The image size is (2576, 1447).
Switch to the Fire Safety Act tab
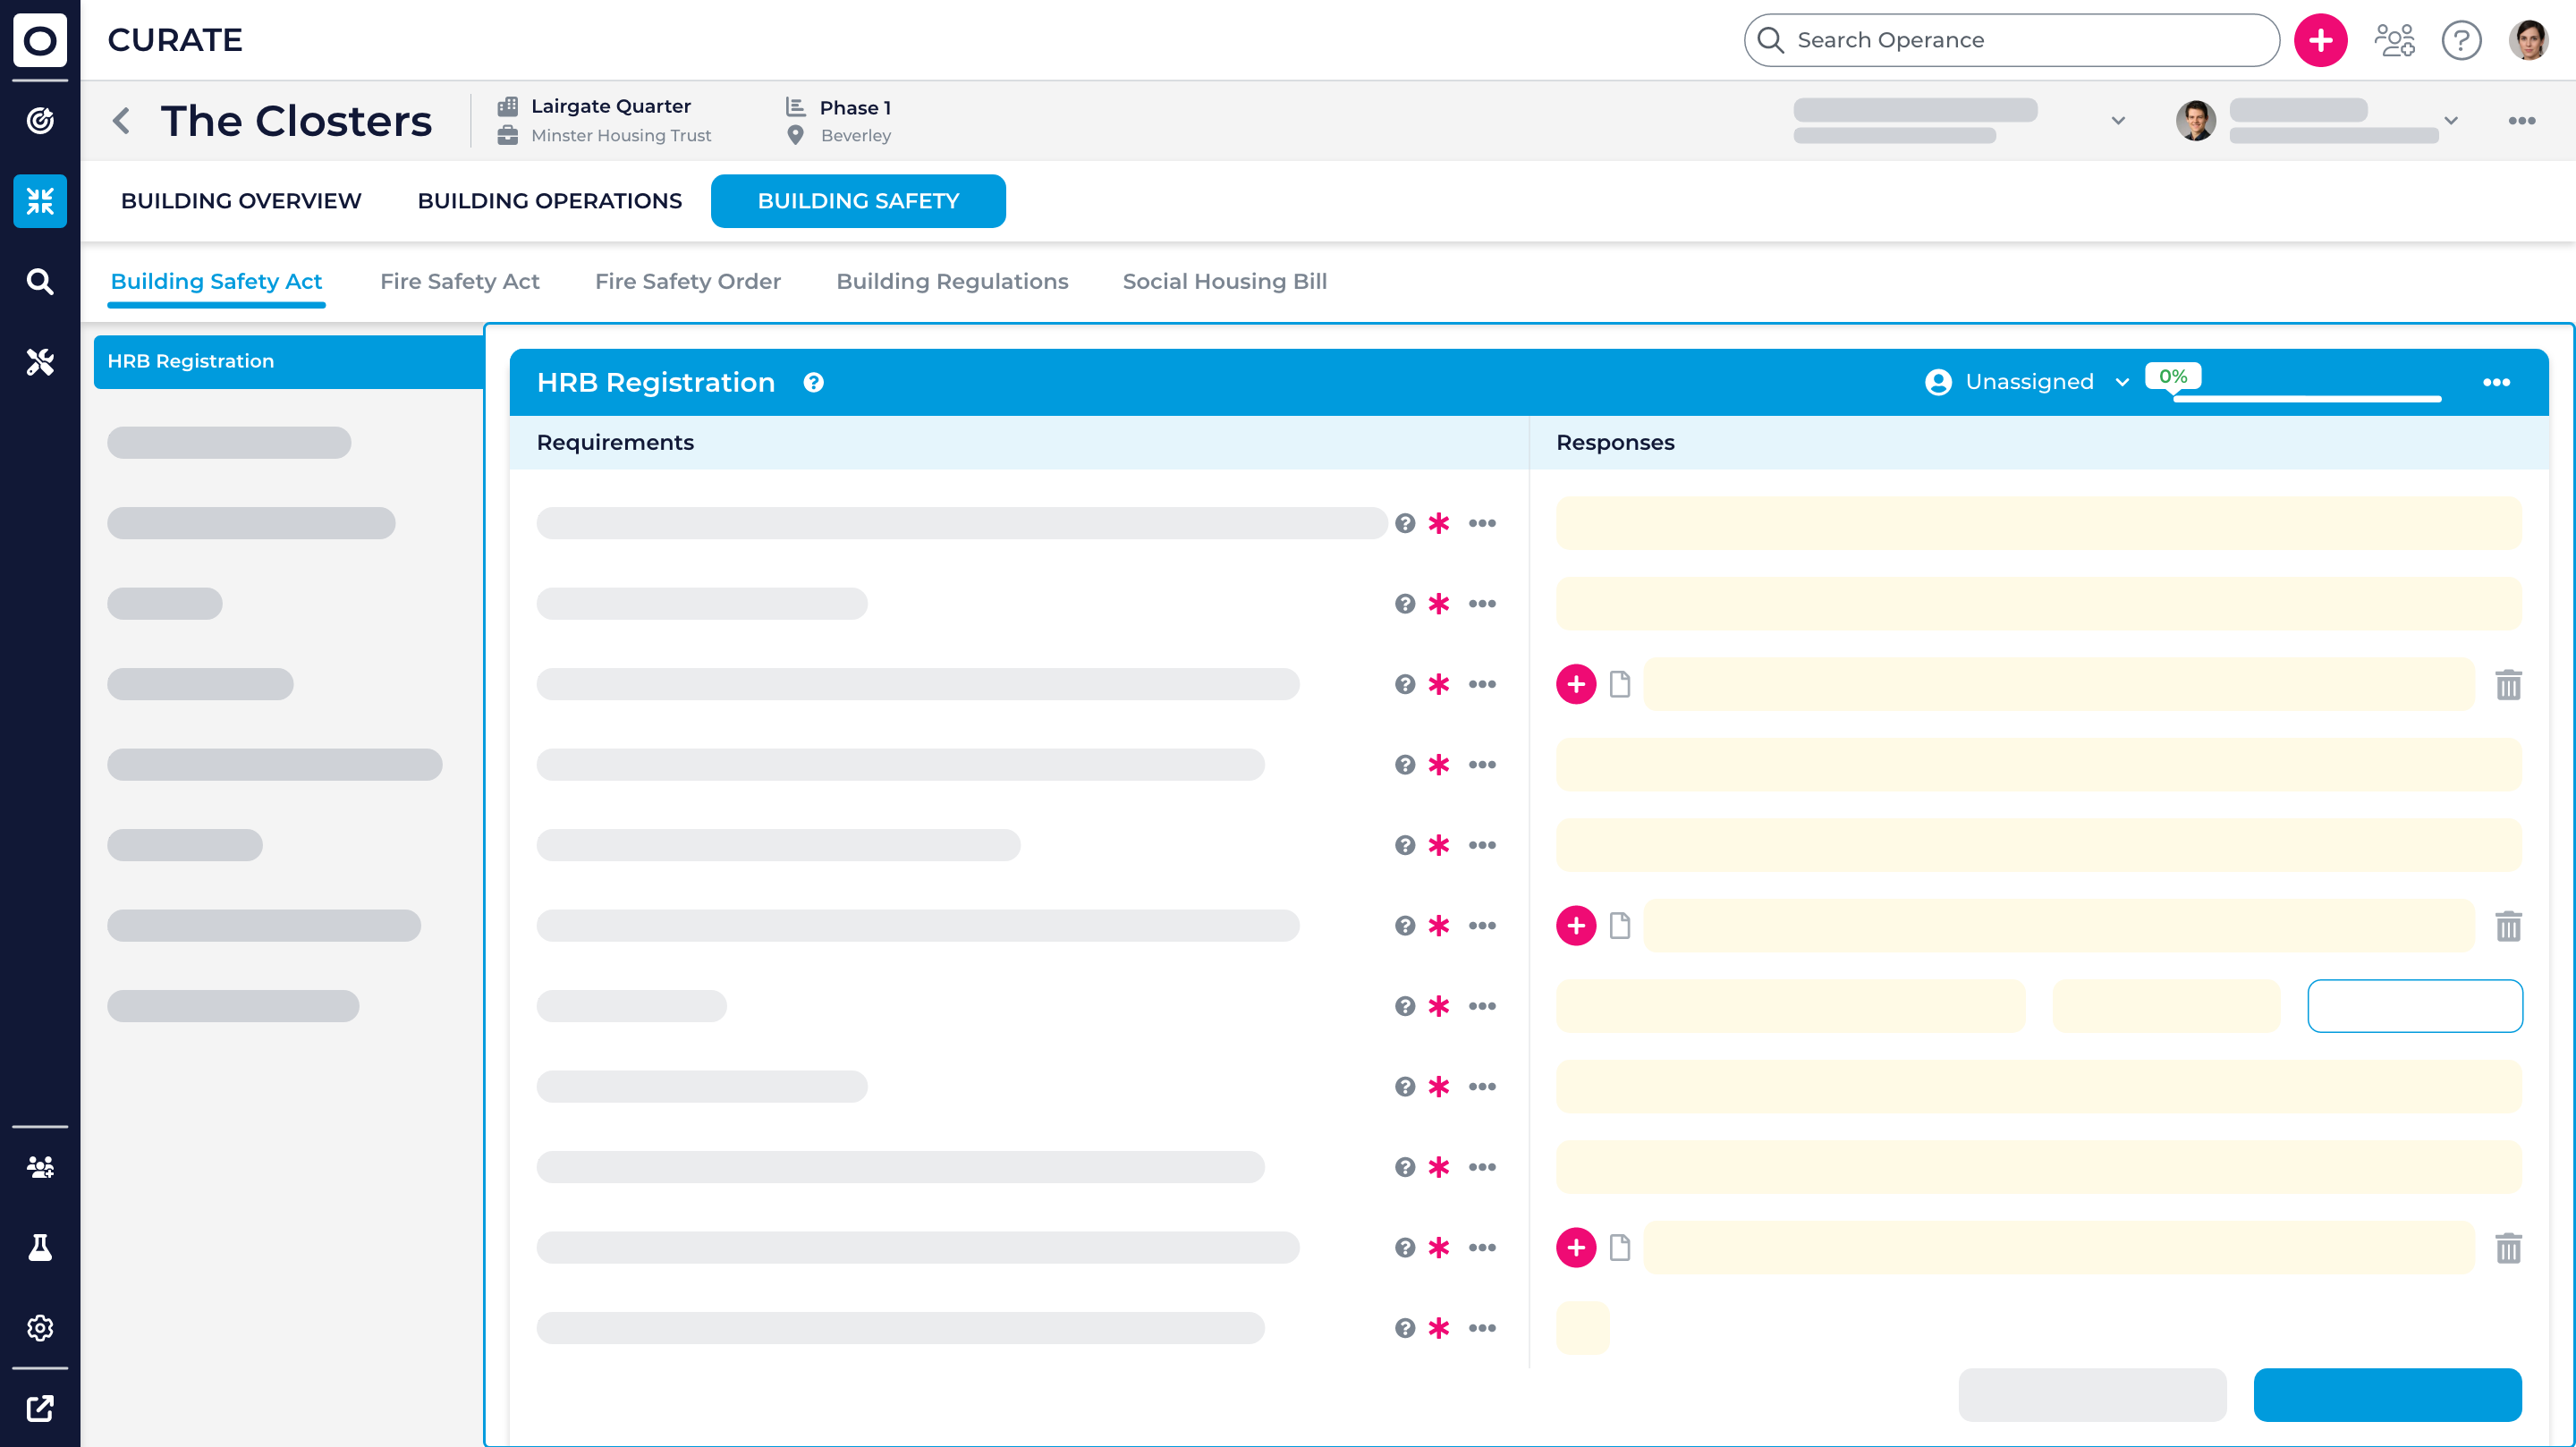point(460,282)
